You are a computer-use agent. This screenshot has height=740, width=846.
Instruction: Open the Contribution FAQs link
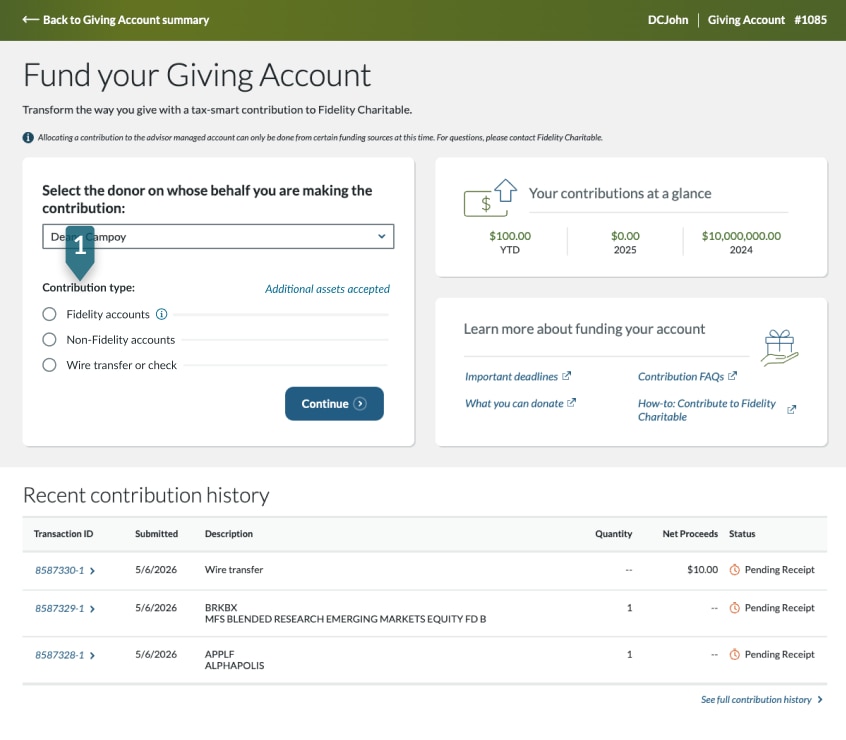[x=681, y=376]
